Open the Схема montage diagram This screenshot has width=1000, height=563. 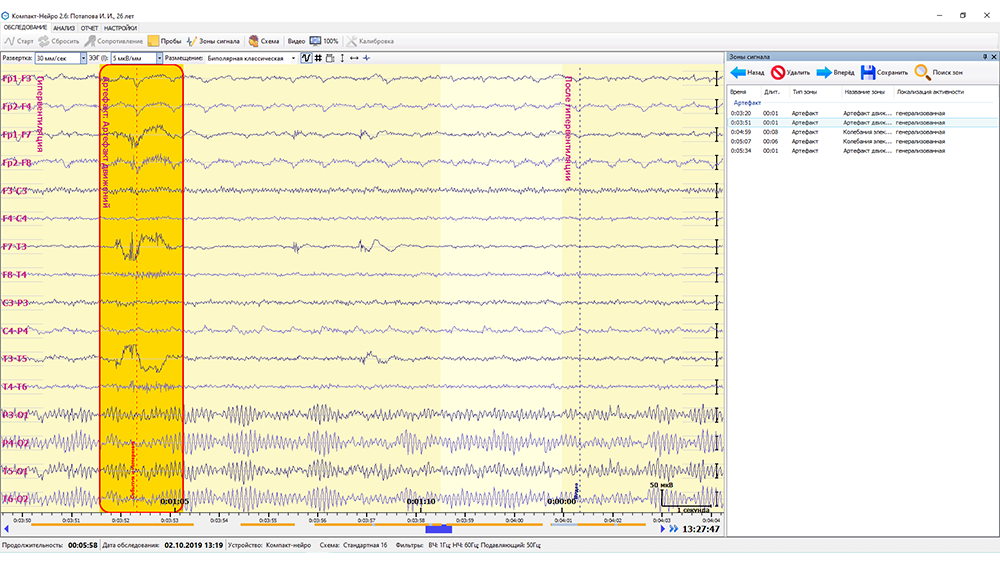[x=264, y=41]
